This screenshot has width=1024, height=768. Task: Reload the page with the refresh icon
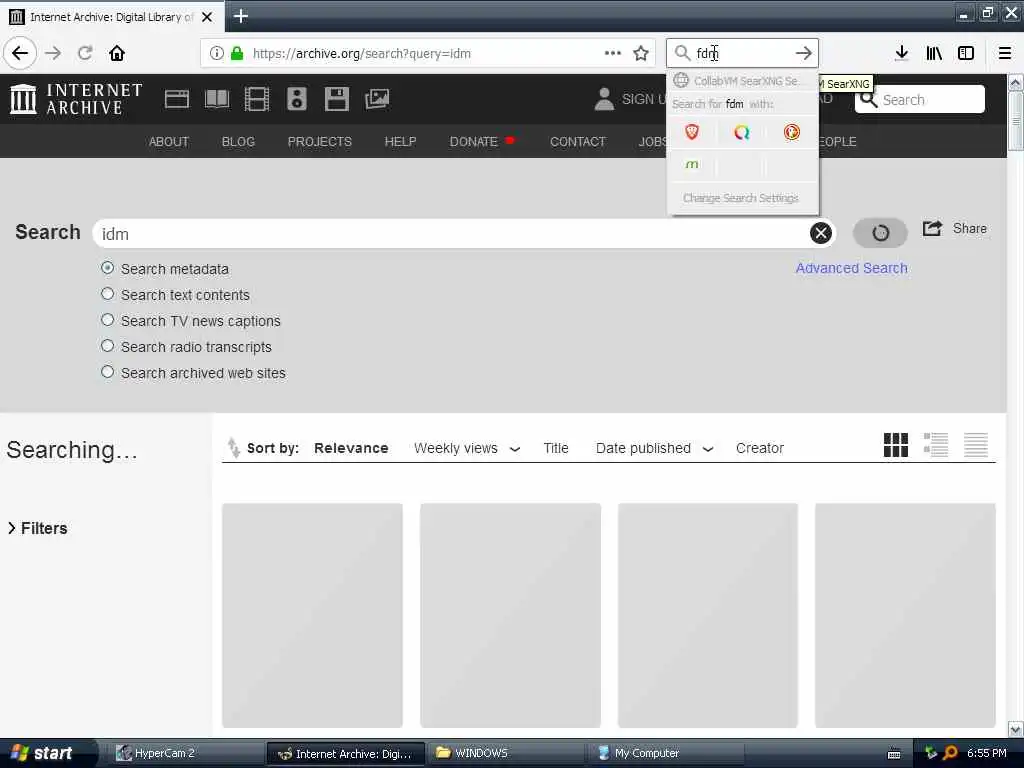(85, 53)
